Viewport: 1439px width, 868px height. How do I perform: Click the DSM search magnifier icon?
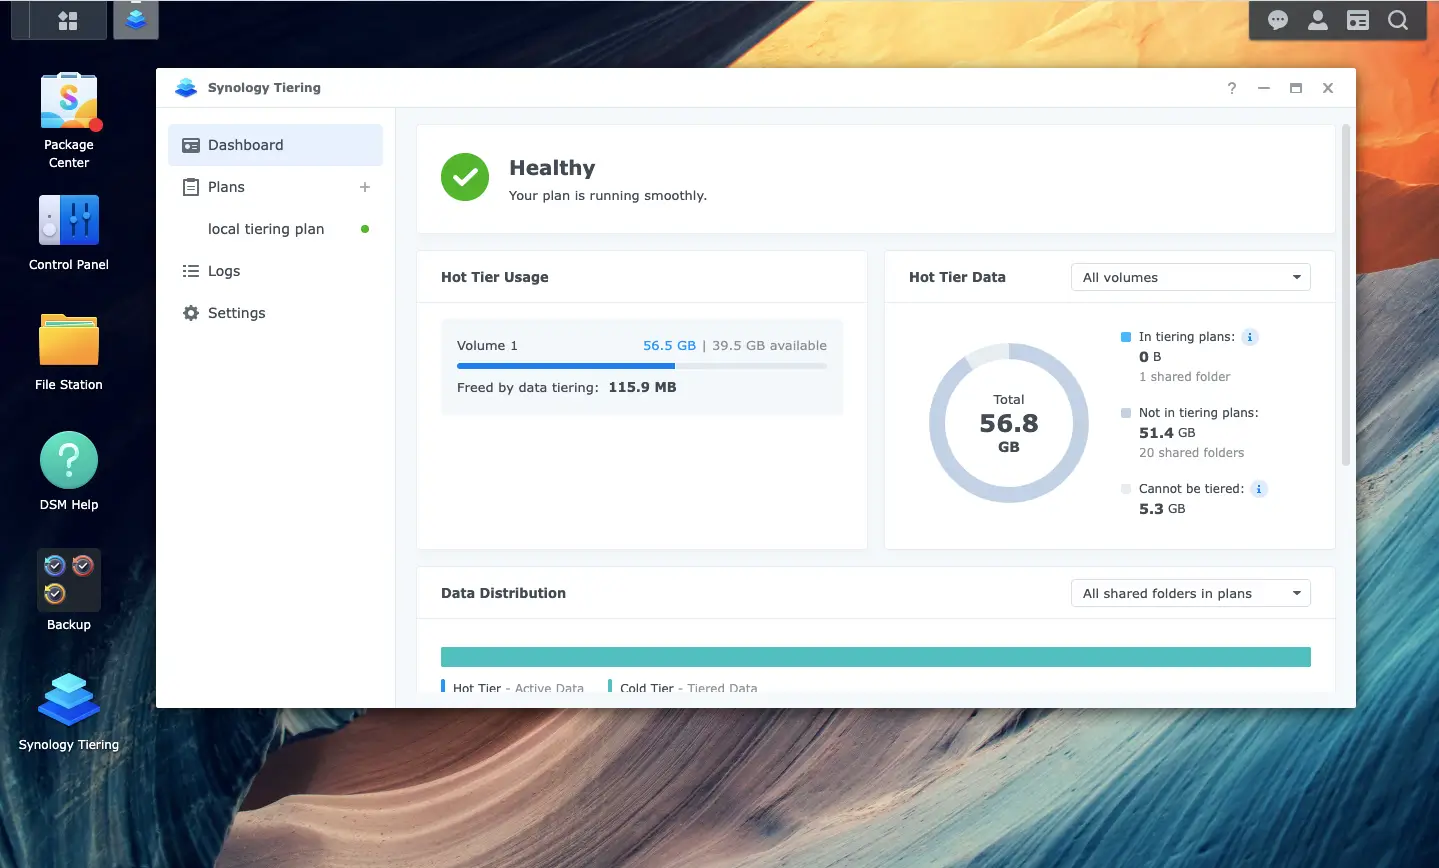point(1398,20)
